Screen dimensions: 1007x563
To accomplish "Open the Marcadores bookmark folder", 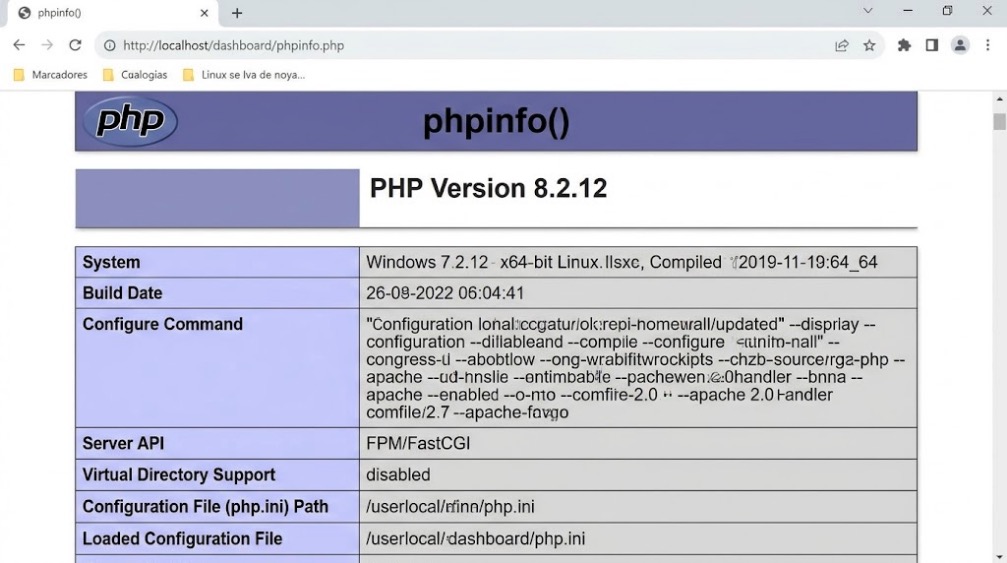I will 50,75.
